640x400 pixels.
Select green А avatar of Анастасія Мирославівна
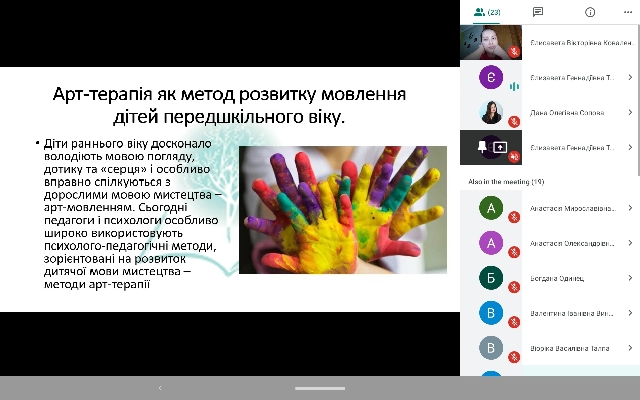point(491,208)
